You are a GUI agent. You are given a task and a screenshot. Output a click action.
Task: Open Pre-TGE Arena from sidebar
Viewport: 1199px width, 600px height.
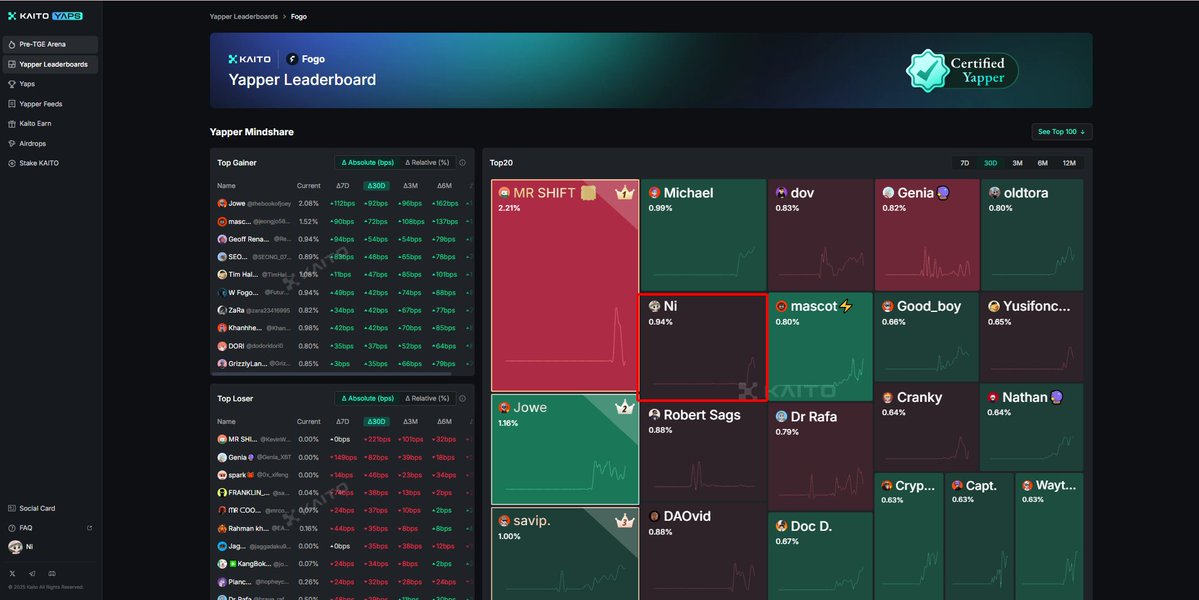[x=50, y=44]
